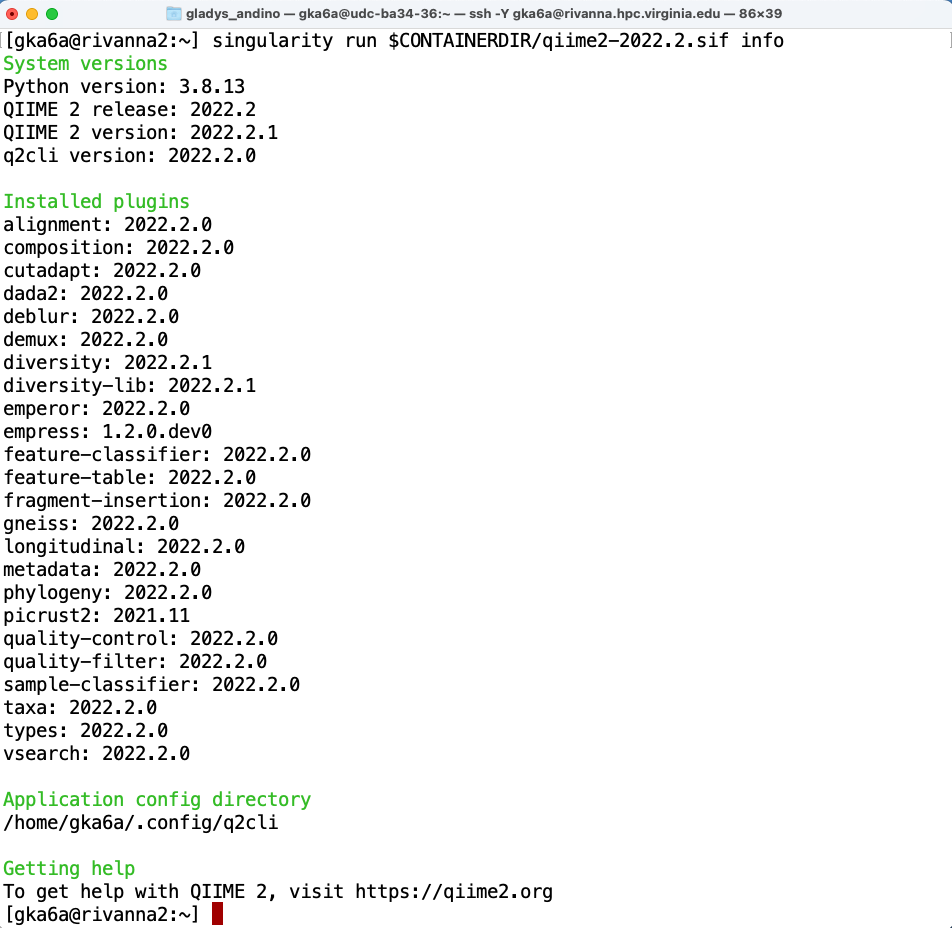Click the gladys_andino window title text
The height and width of the screenshot is (928, 952).
point(228,13)
